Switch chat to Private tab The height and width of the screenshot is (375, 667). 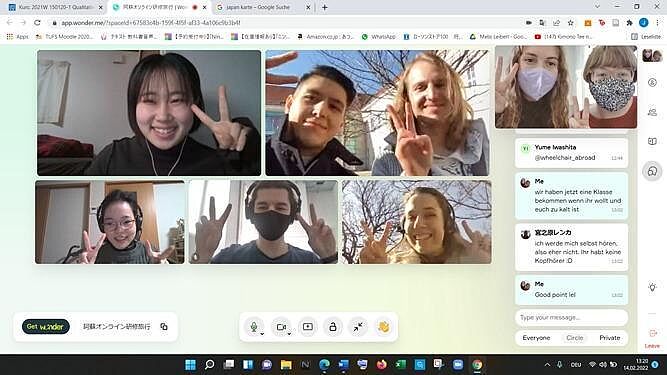(x=610, y=338)
